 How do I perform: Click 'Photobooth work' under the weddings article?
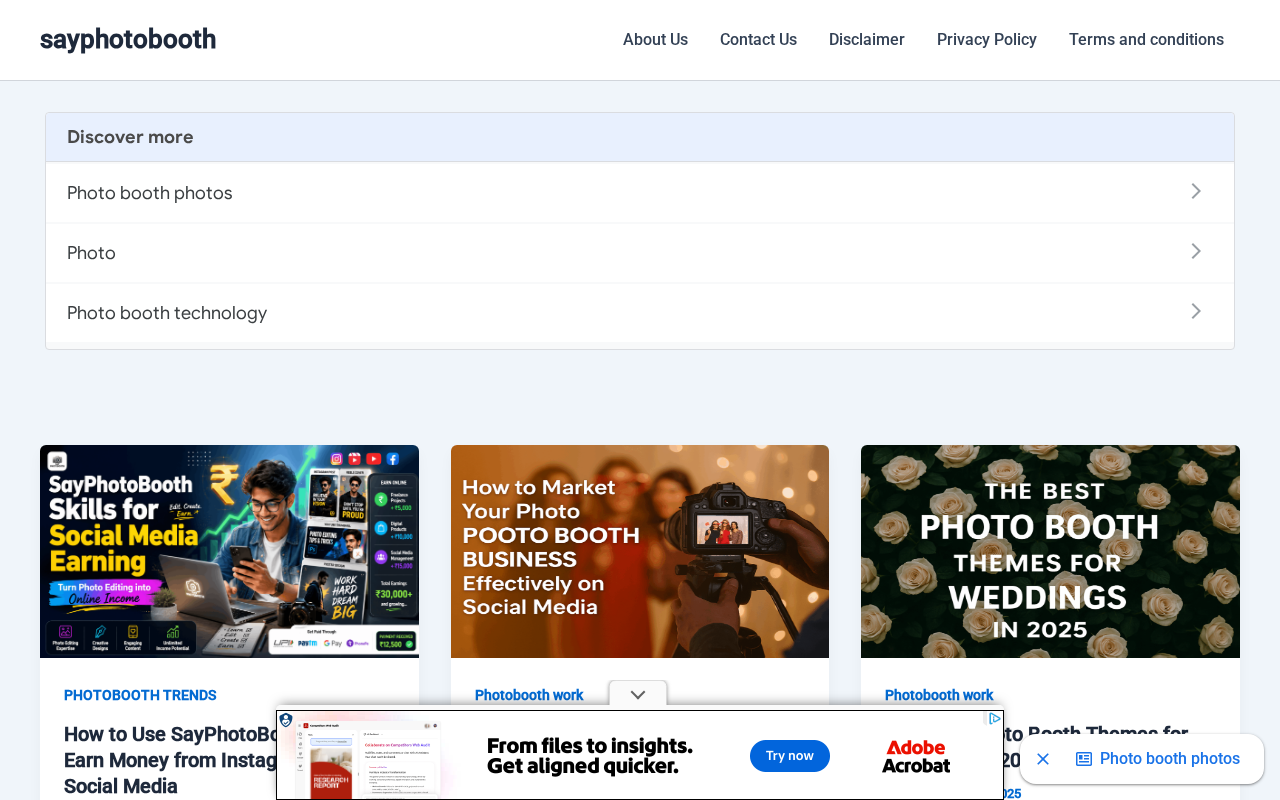(939, 695)
